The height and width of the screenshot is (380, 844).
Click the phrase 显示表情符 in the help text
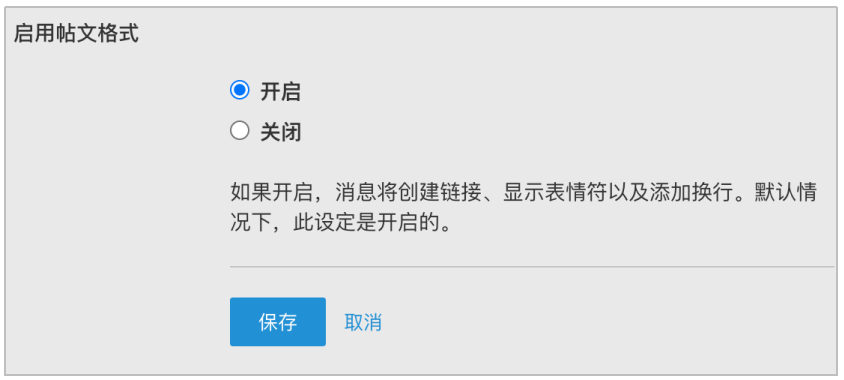click(555, 192)
